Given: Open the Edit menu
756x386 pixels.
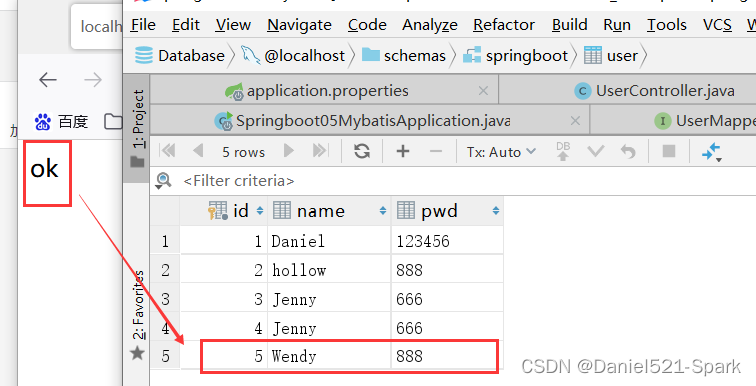Looking at the screenshot, I should tap(186, 25).
